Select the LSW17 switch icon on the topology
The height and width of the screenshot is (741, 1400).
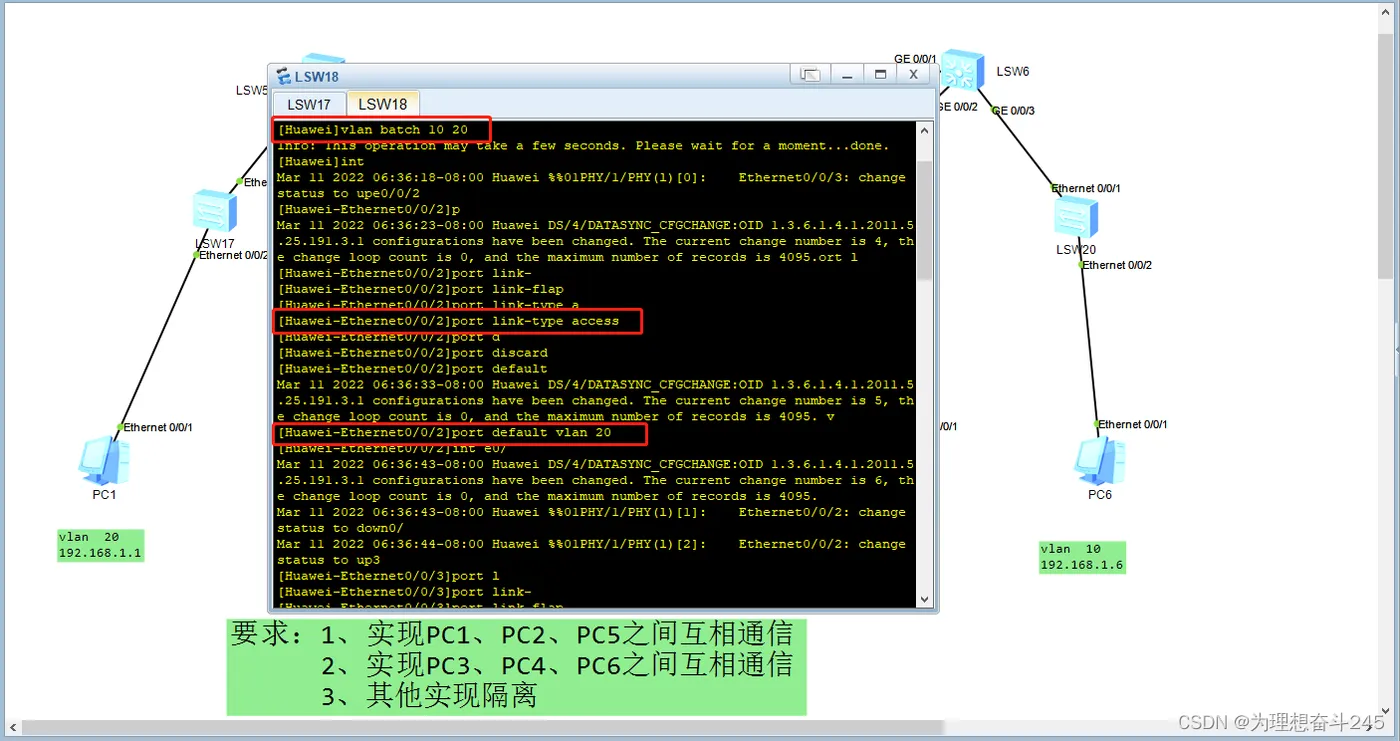point(215,211)
